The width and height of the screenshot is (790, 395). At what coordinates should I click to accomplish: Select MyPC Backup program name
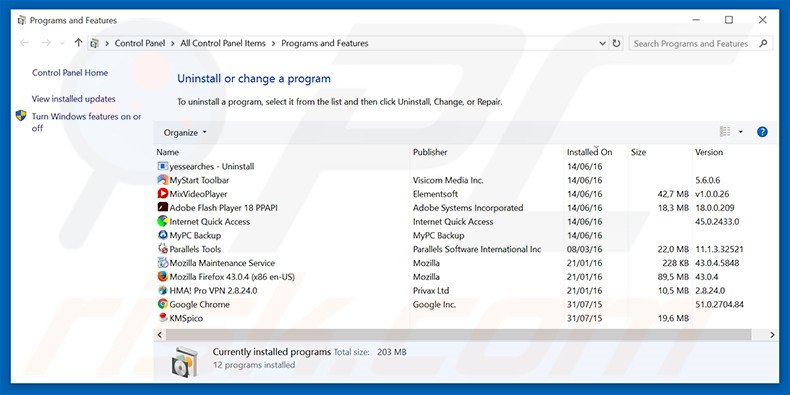pos(195,235)
